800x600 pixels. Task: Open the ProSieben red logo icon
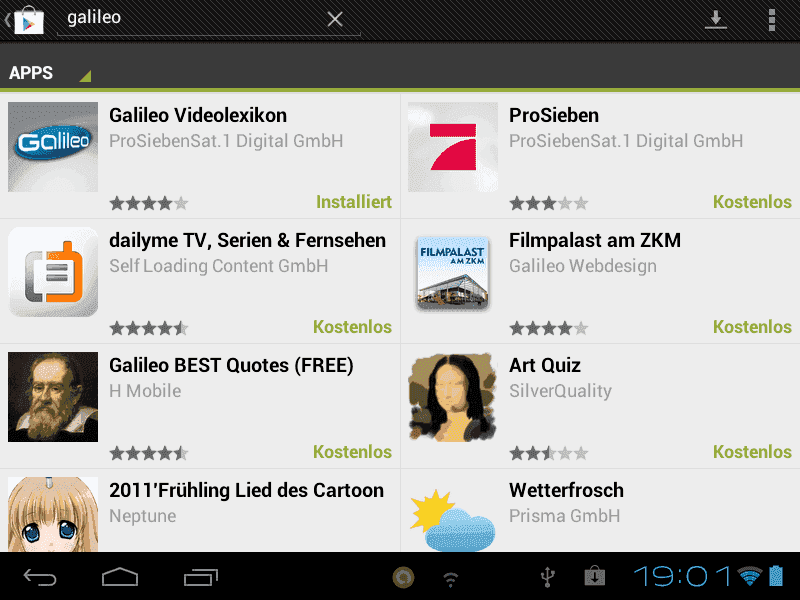tap(453, 147)
